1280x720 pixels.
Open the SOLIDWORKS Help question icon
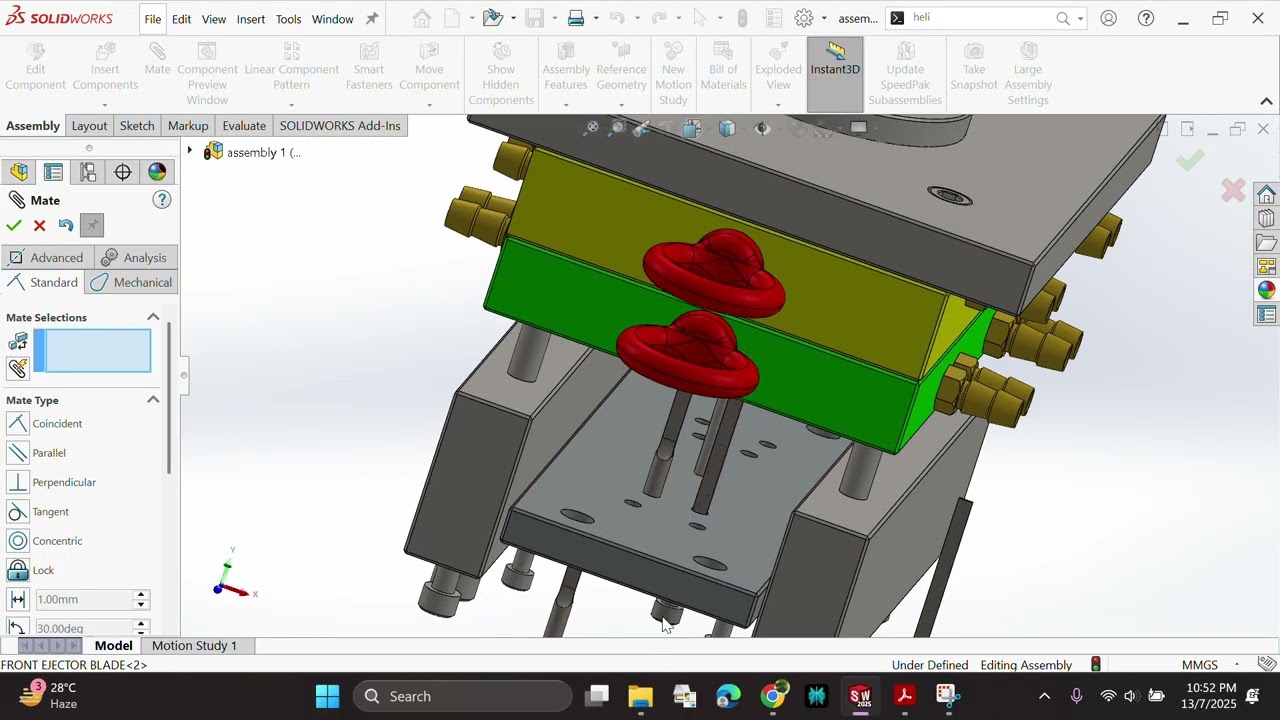(x=1146, y=18)
